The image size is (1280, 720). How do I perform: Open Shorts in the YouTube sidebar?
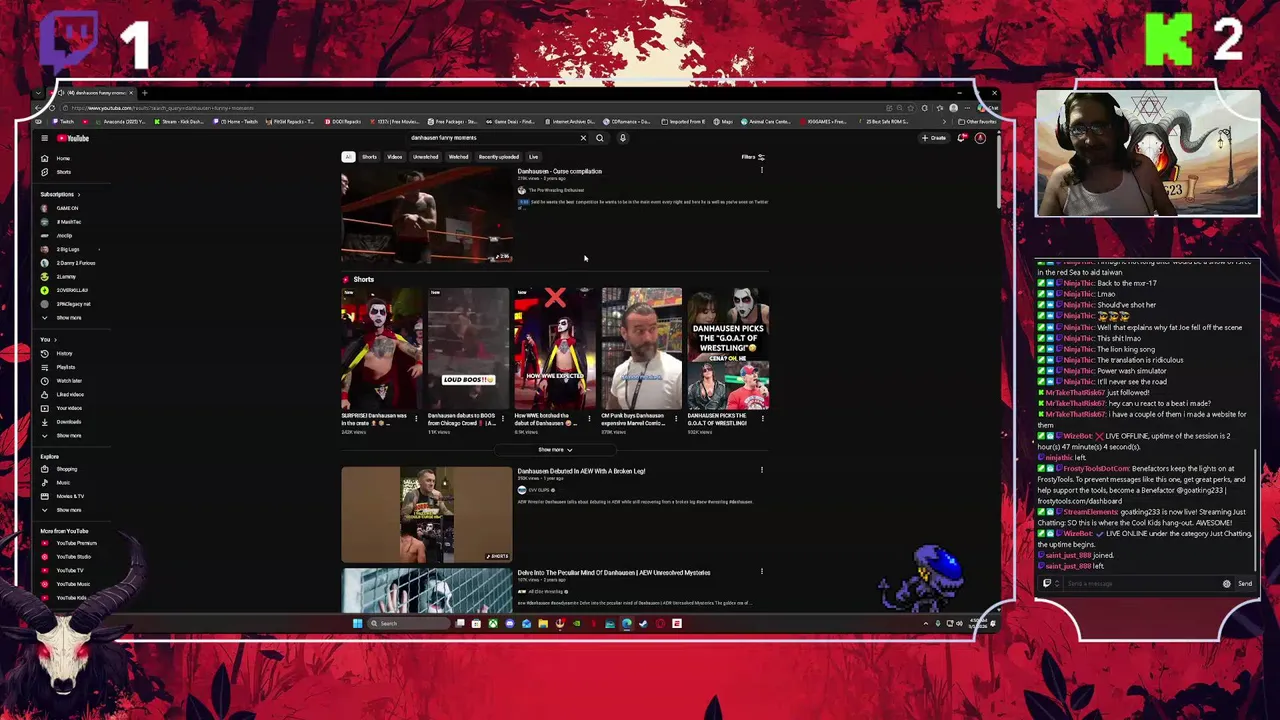[63, 172]
